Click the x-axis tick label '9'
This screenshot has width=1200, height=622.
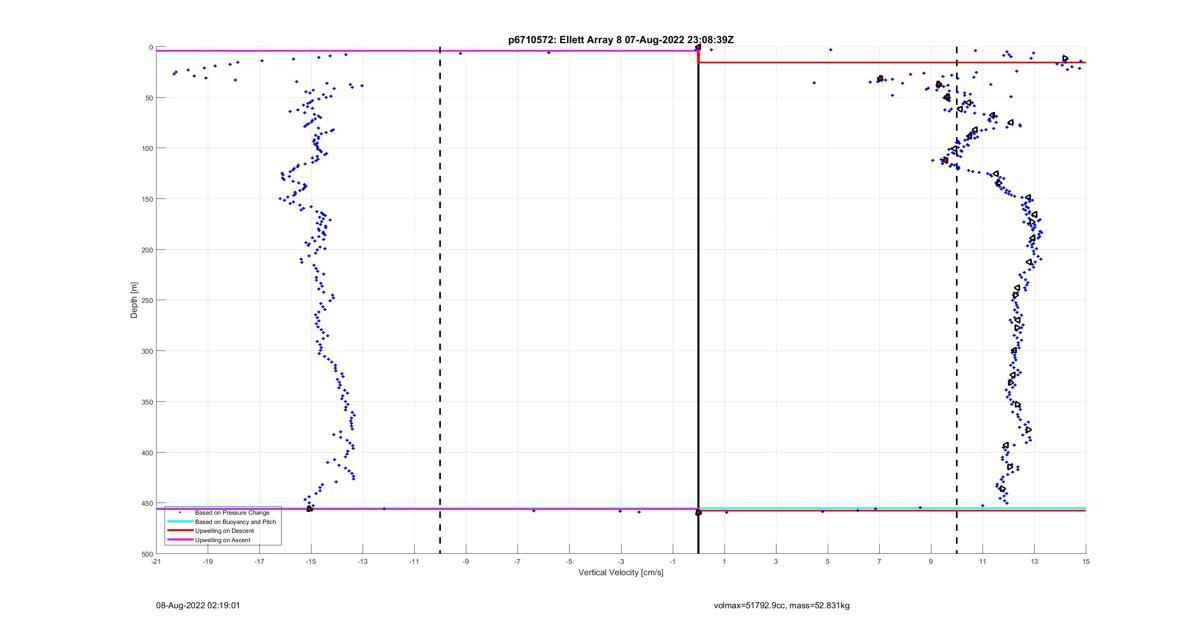pyautogui.click(x=931, y=562)
